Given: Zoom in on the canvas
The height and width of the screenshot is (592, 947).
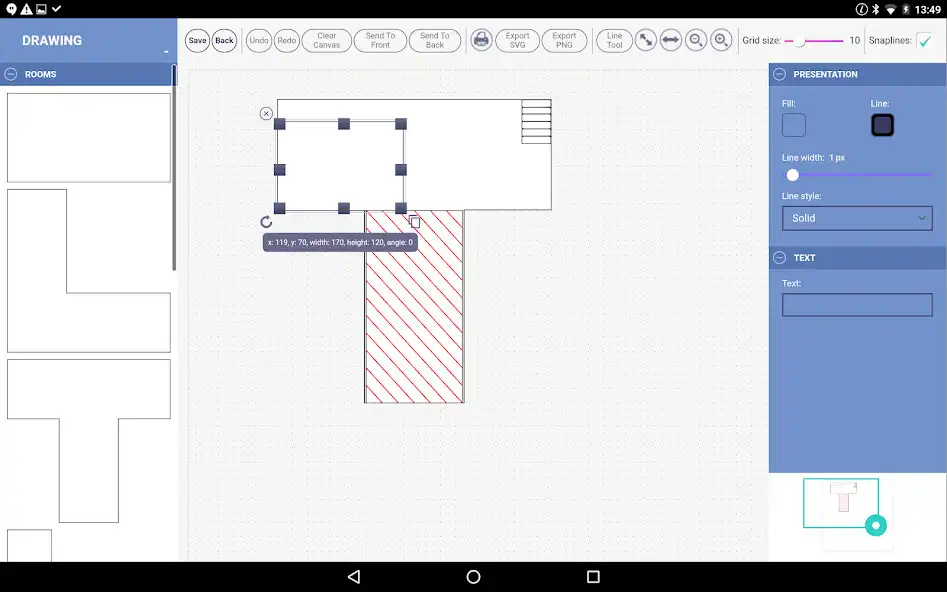Looking at the screenshot, I should tap(722, 40).
